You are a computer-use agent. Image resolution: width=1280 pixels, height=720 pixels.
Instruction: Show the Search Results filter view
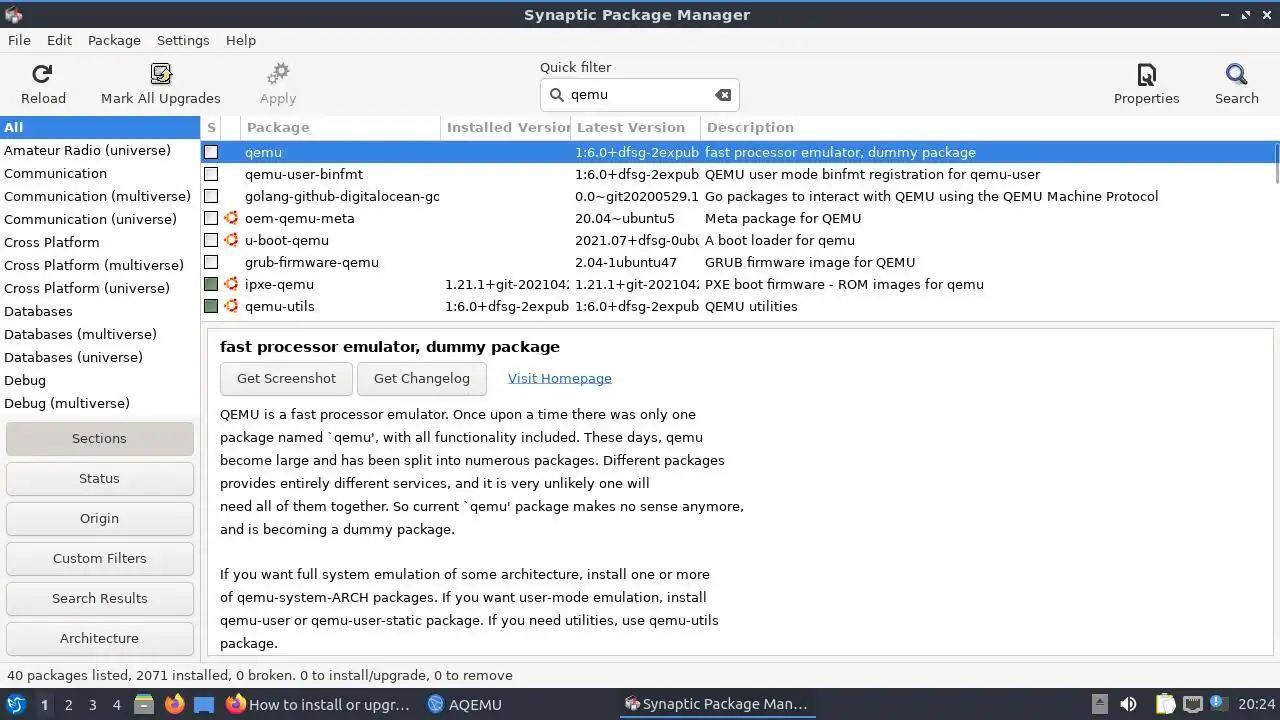pos(99,598)
